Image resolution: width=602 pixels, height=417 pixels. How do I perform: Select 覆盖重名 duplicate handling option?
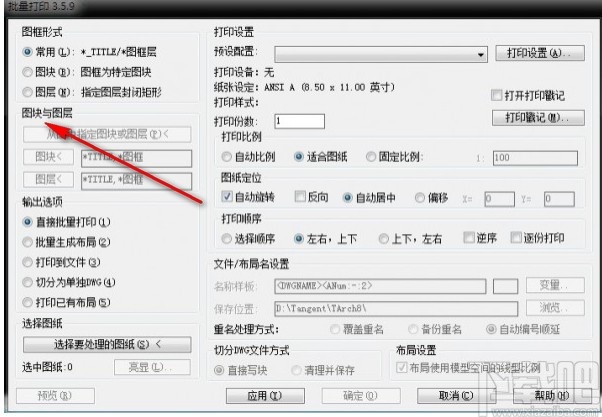coord(335,329)
